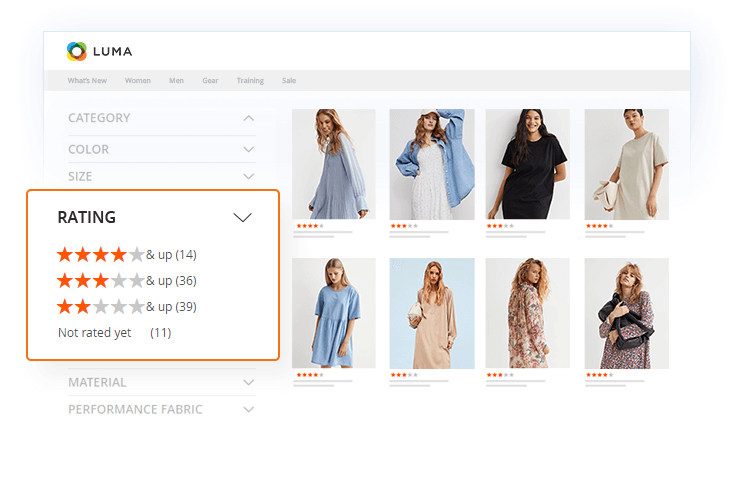Expand the Size filter section
Viewport: 735px width, 489px height.
[x=249, y=176]
